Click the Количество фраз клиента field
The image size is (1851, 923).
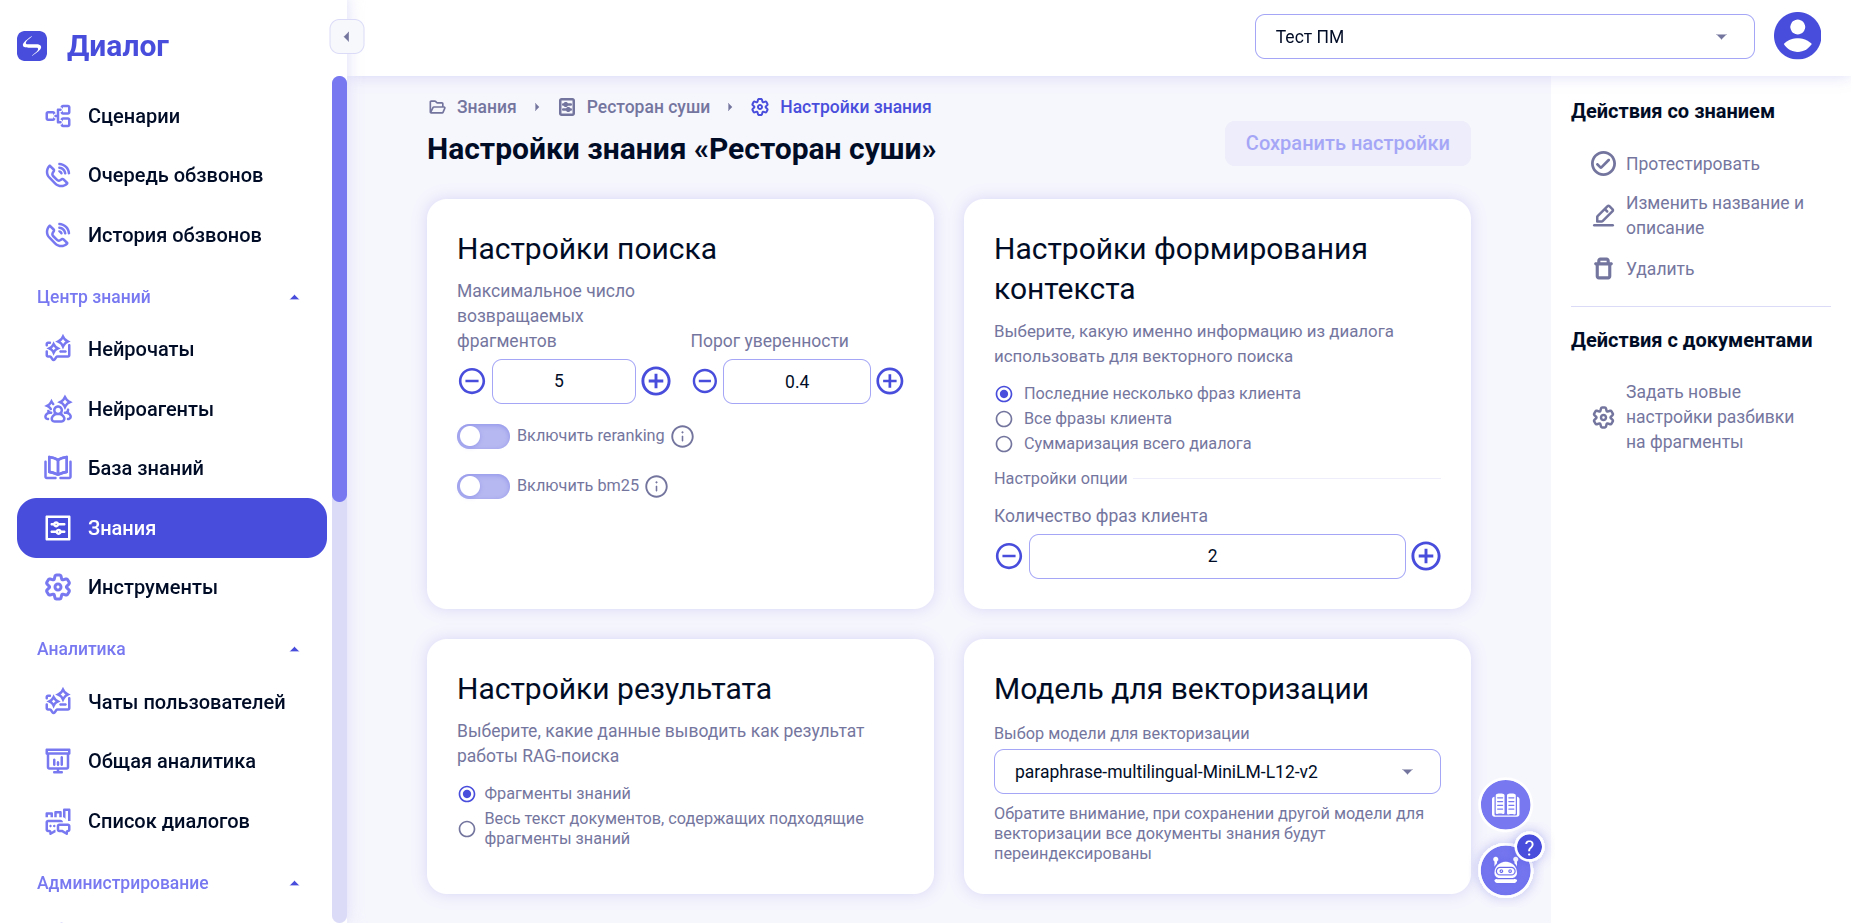[1217, 556]
